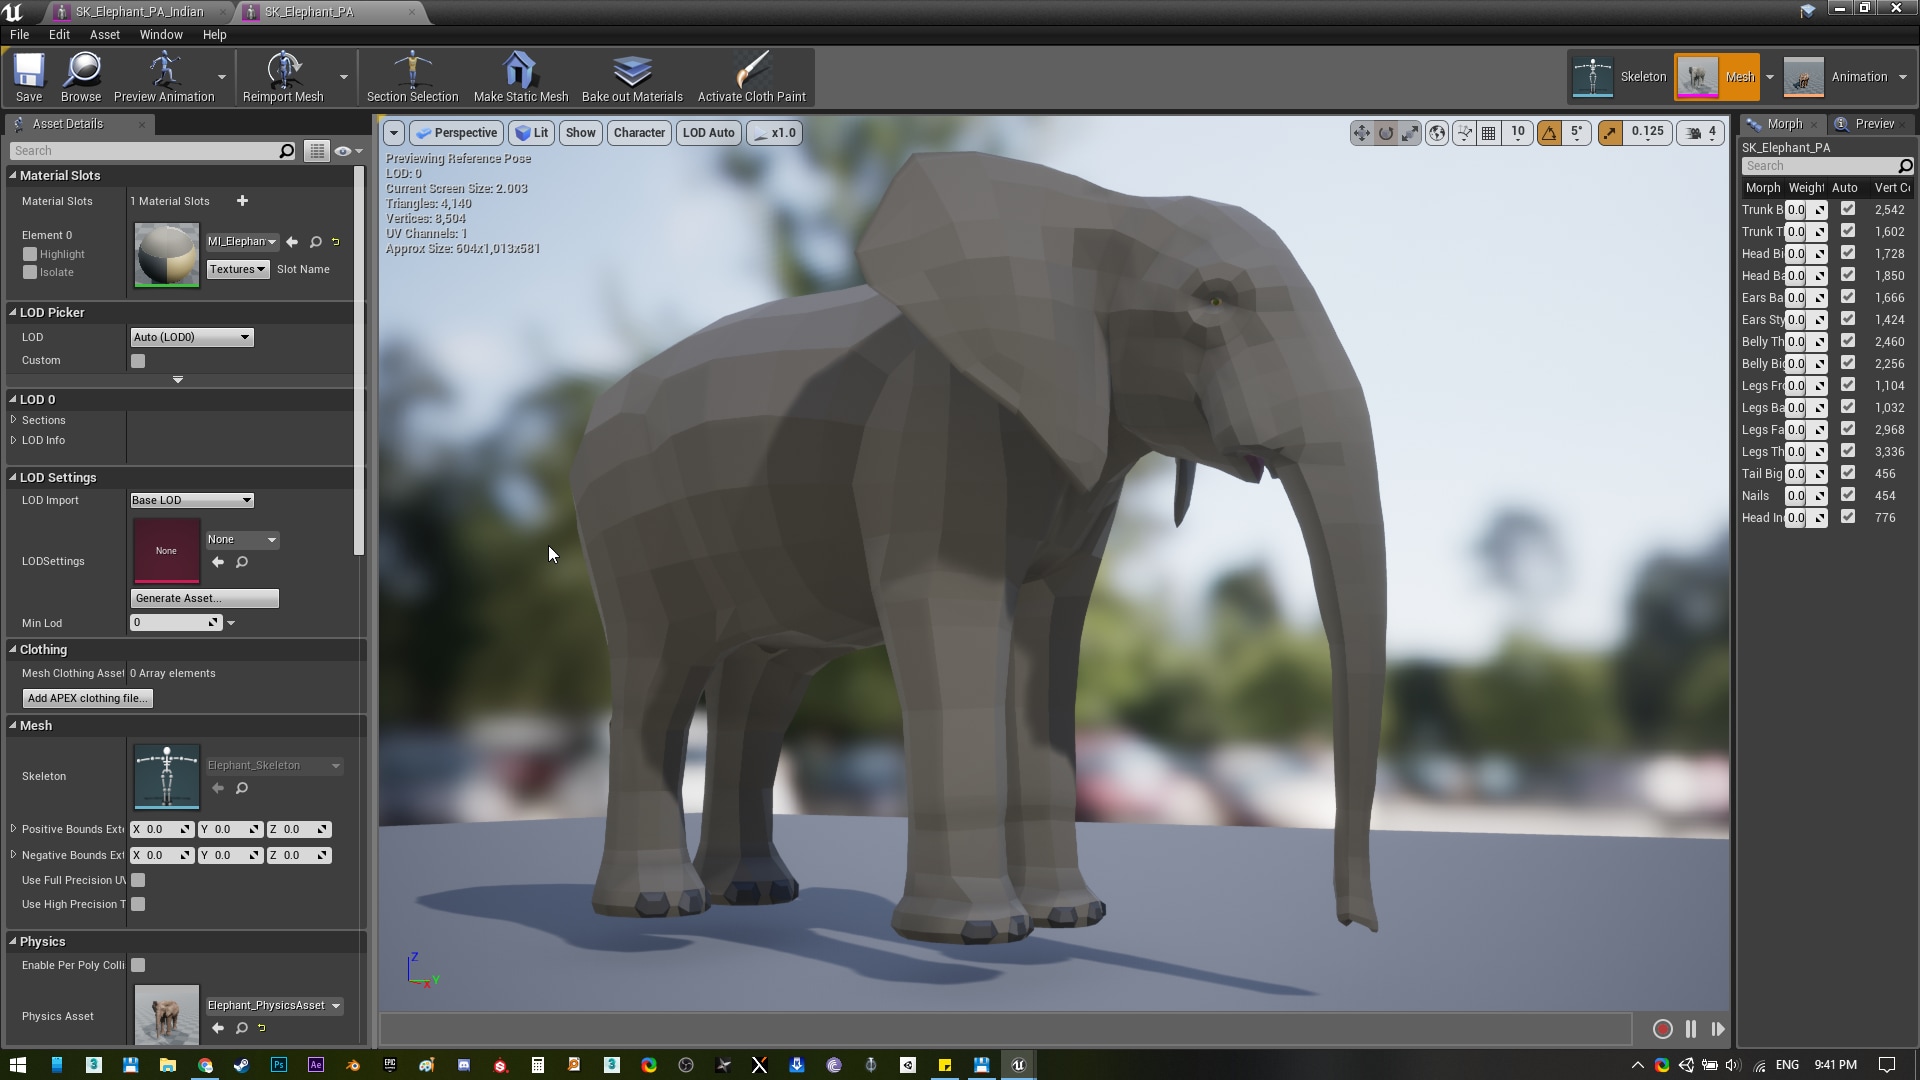1920x1080 pixels.
Task: Switch to Animation editor mode
Action: coord(1838,77)
